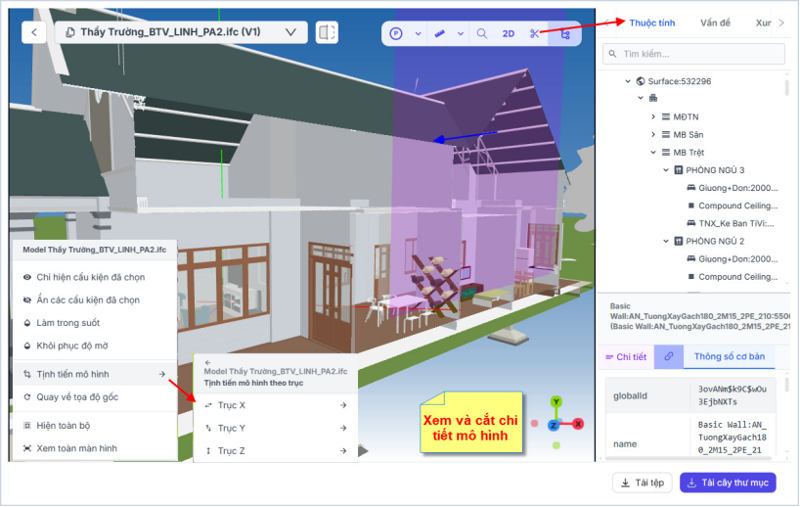The height and width of the screenshot is (507, 800).
Task: Toggle the model tree structure icon
Action: [565, 34]
